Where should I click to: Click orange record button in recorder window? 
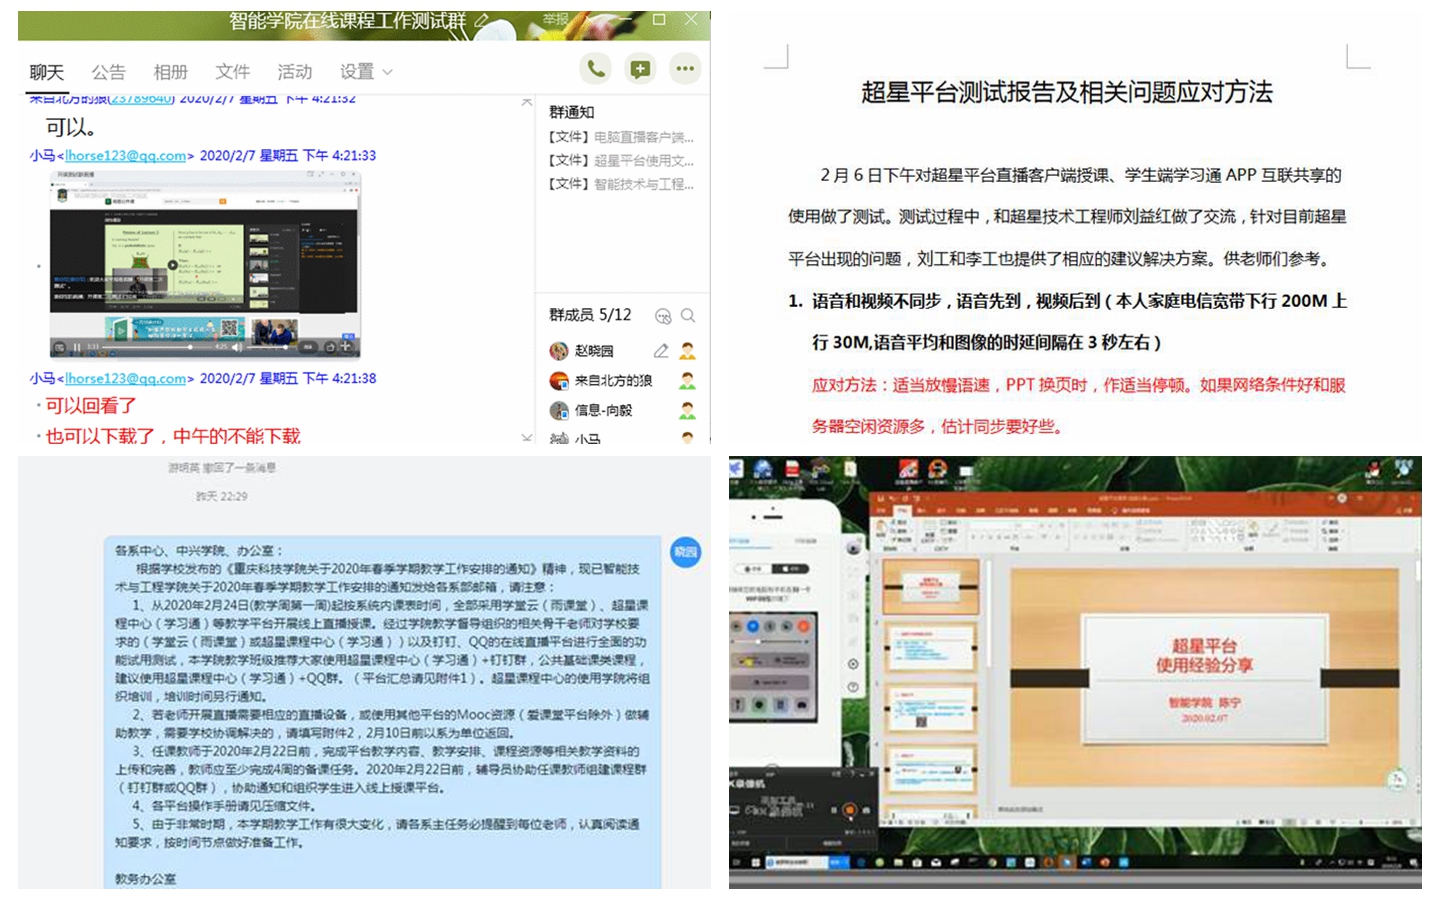[850, 810]
